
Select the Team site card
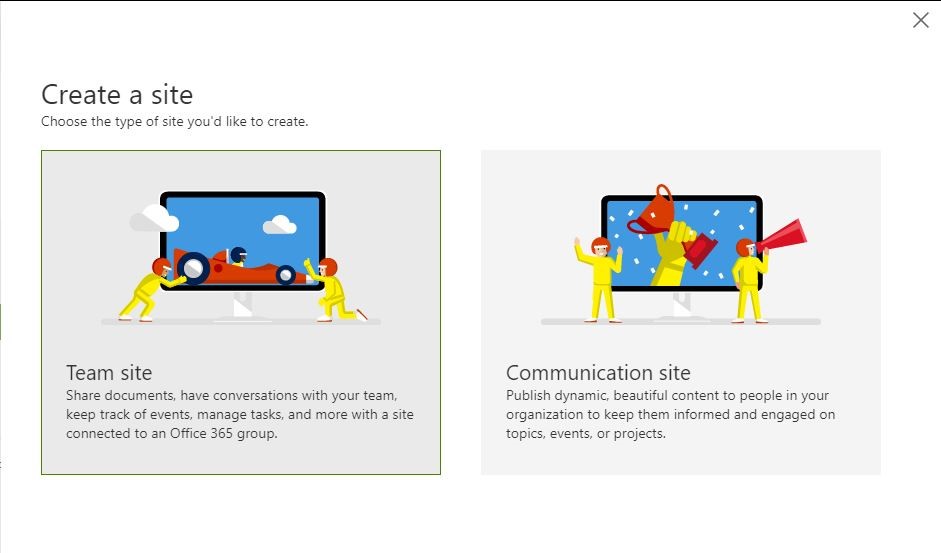click(240, 312)
